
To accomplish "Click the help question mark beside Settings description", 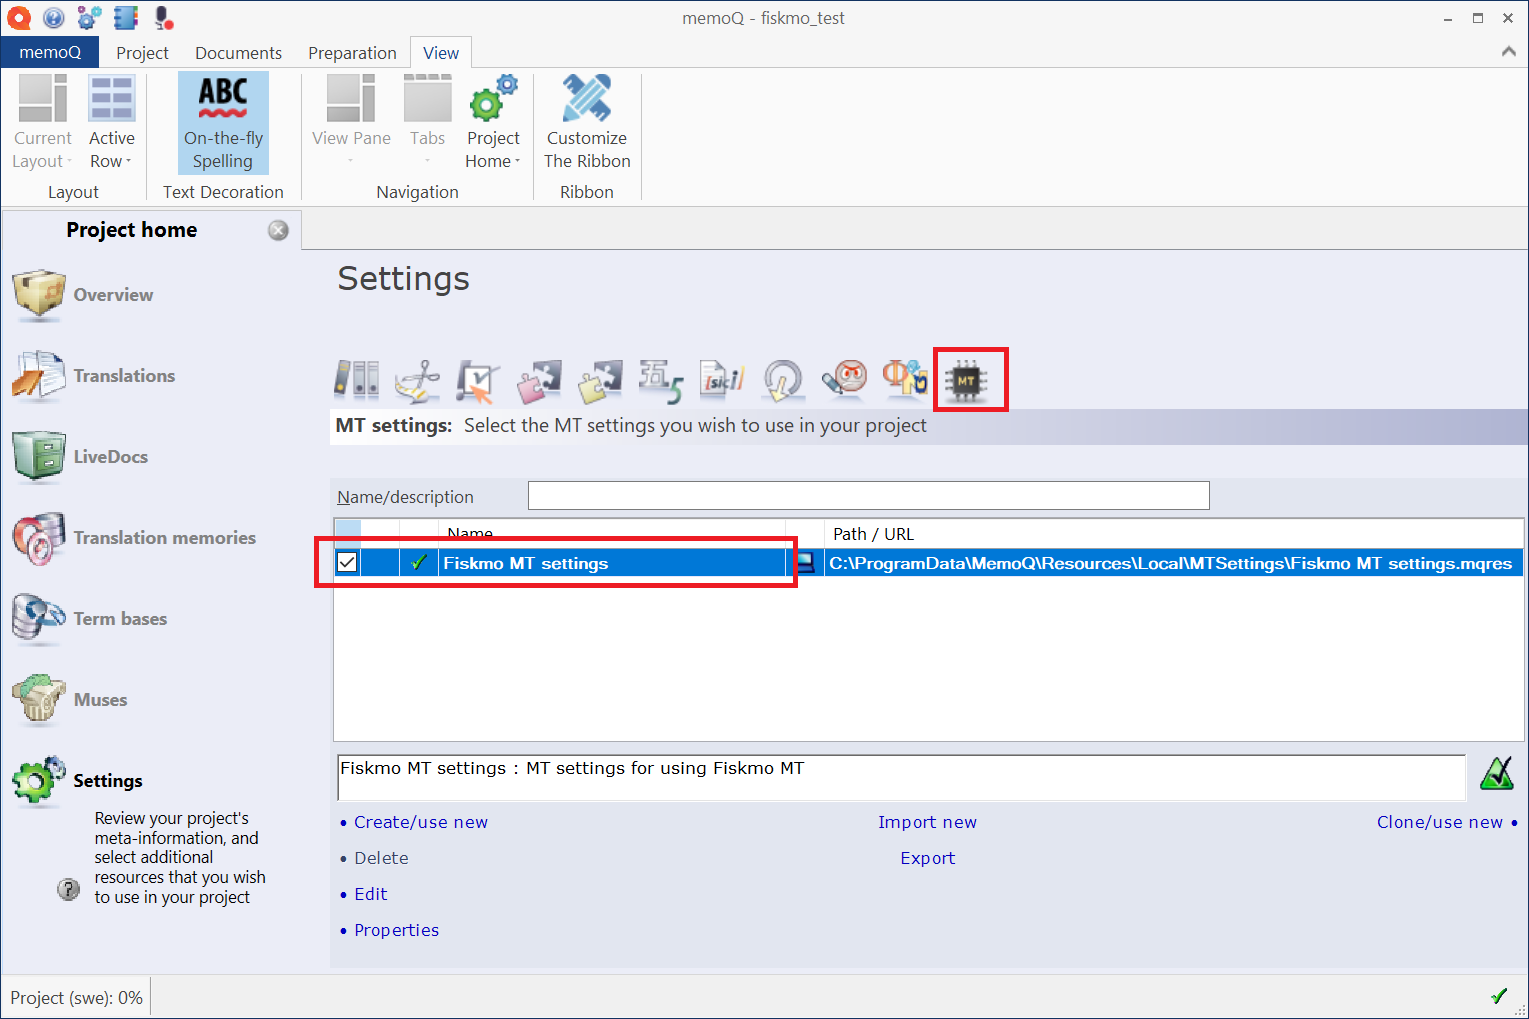I will [x=68, y=889].
